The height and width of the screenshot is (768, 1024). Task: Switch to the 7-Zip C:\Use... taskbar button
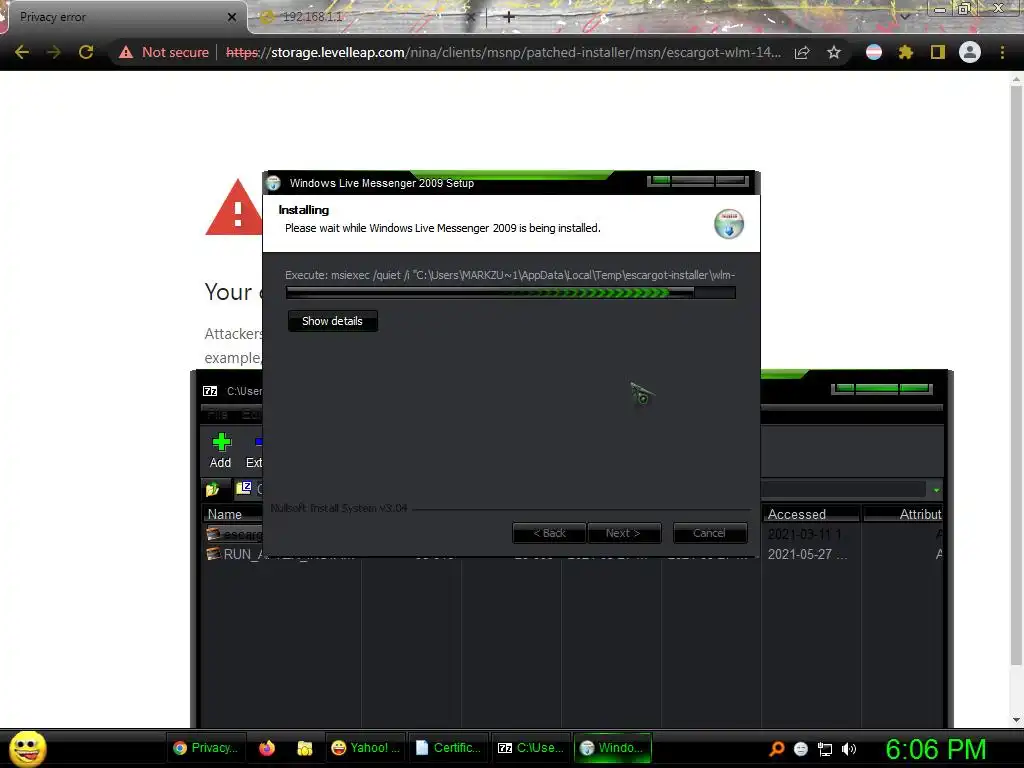point(532,748)
